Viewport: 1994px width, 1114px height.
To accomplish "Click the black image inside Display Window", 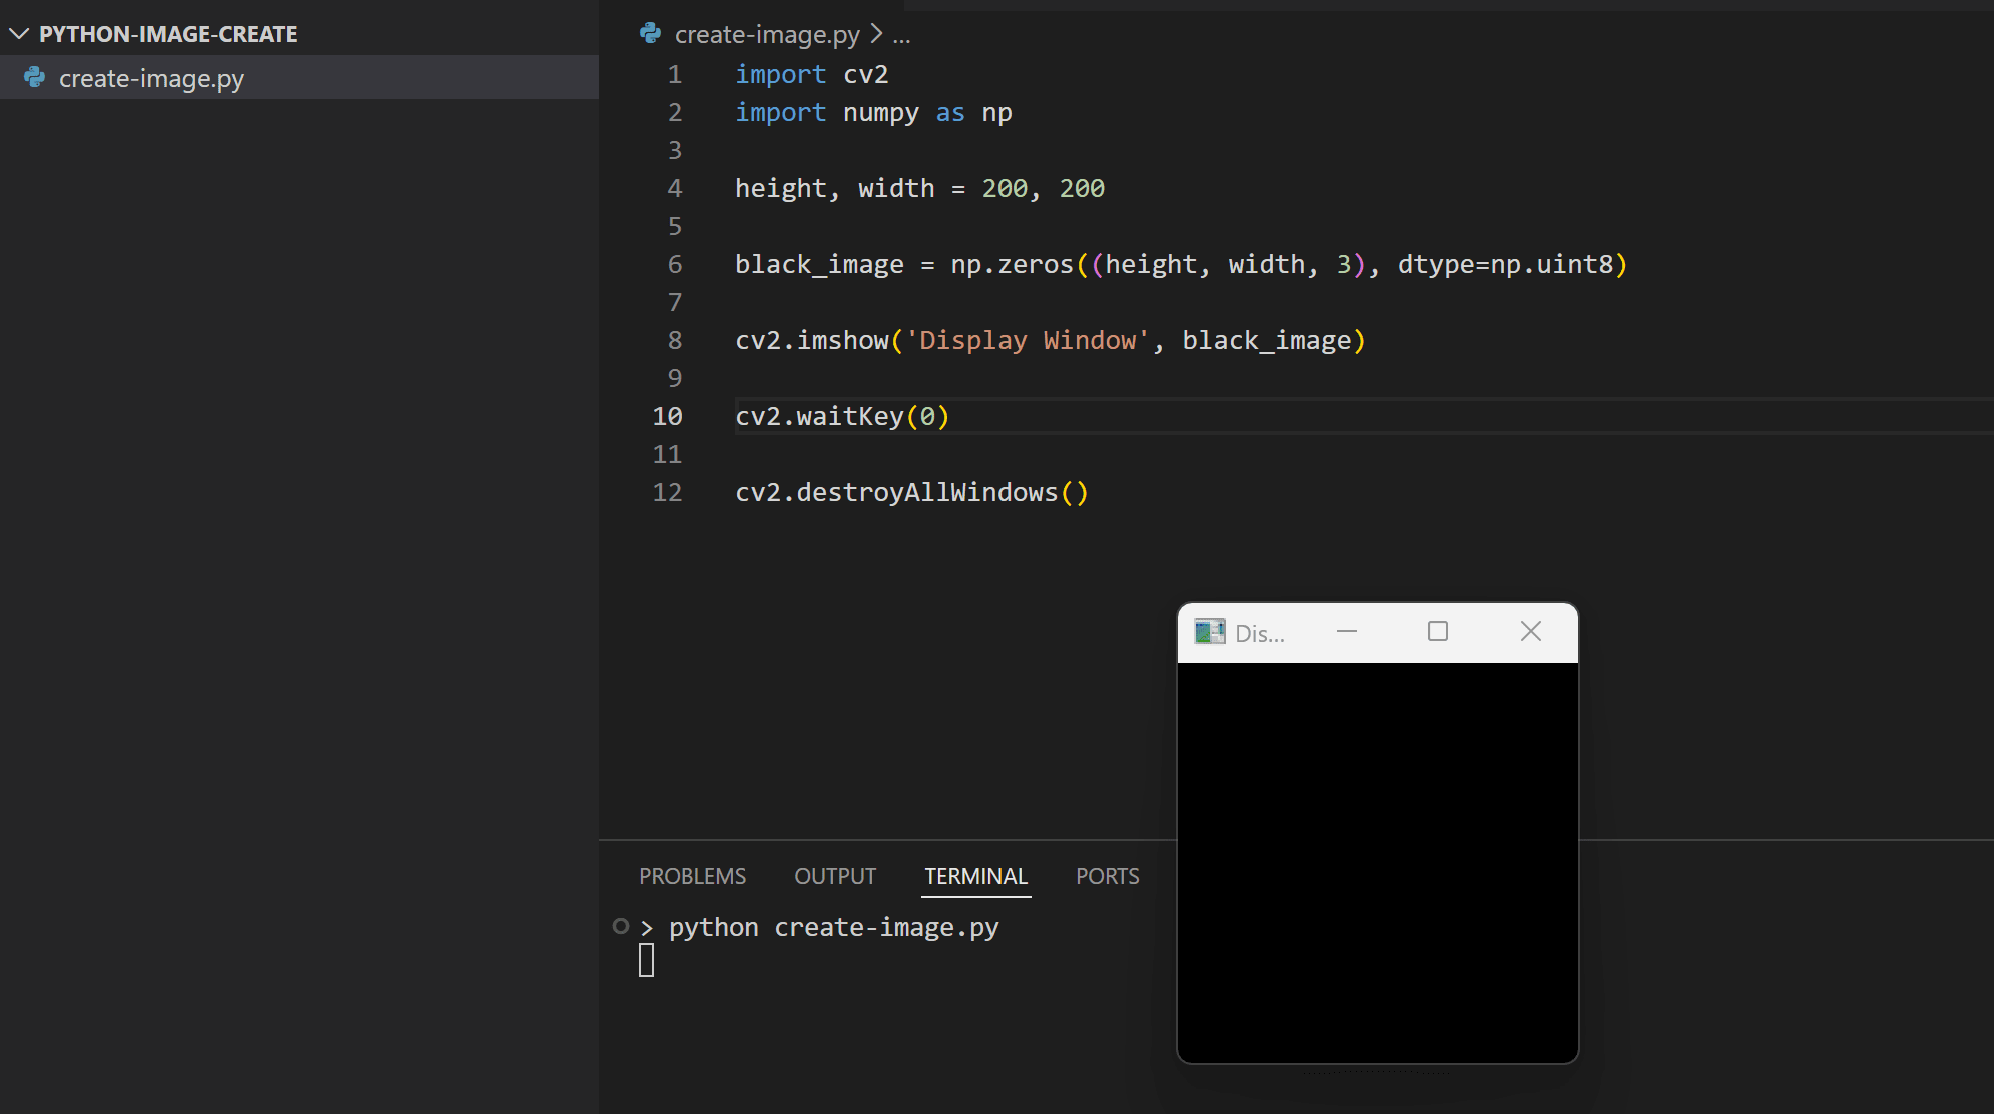I will click(1377, 862).
